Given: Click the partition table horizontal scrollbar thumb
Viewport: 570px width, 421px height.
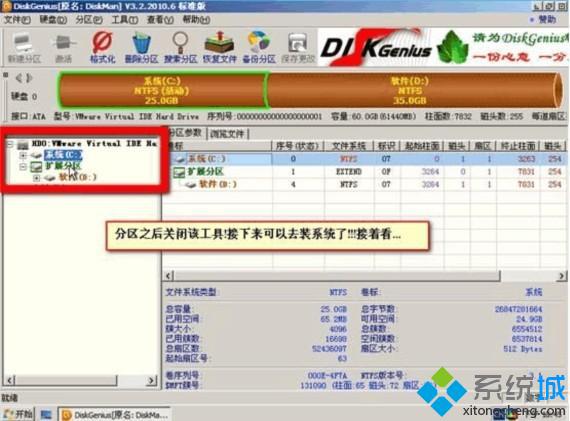Looking at the screenshot, I should [337, 276].
